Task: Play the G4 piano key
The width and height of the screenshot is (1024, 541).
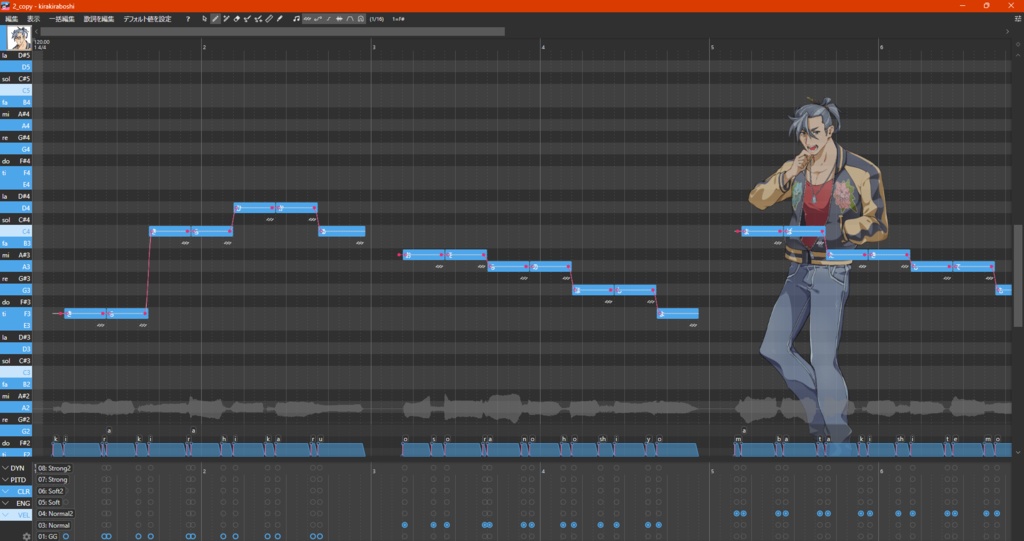Action: click(x=16, y=149)
